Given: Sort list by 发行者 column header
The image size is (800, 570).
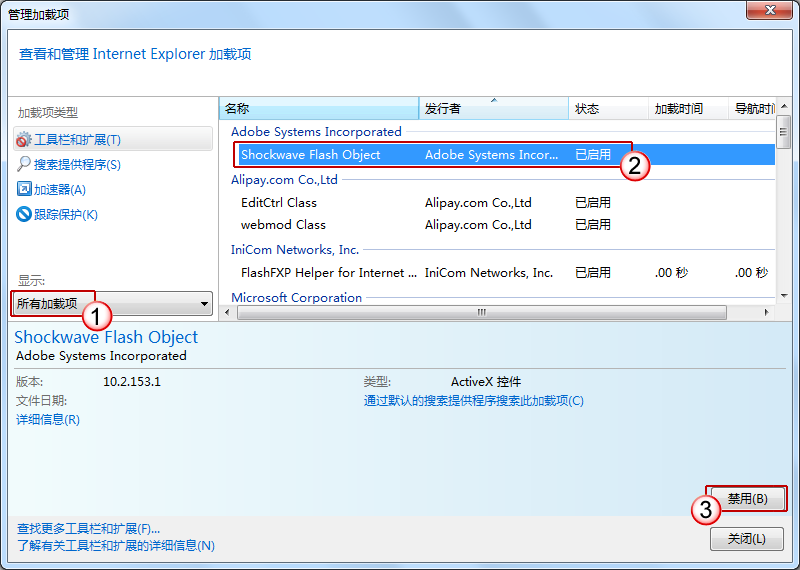Looking at the screenshot, I should (493, 108).
